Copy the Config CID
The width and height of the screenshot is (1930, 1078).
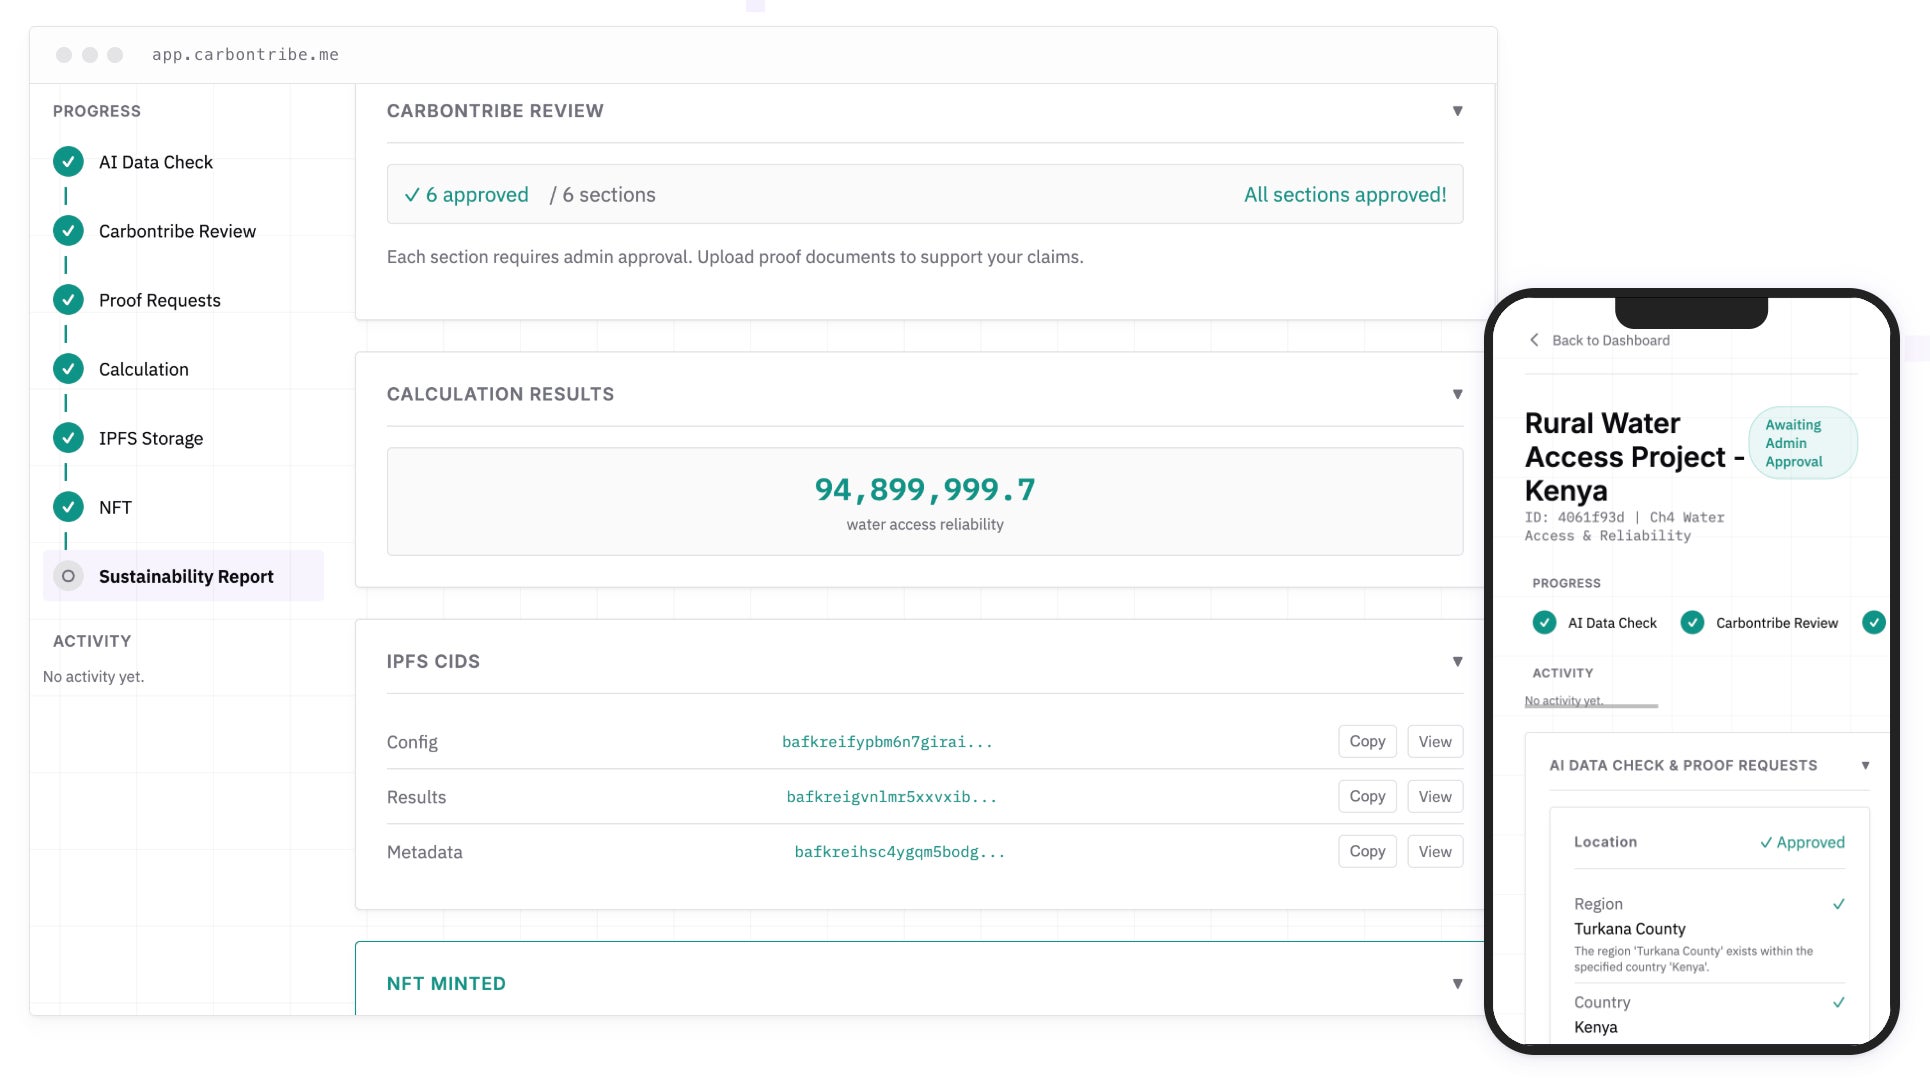point(1367,741)
